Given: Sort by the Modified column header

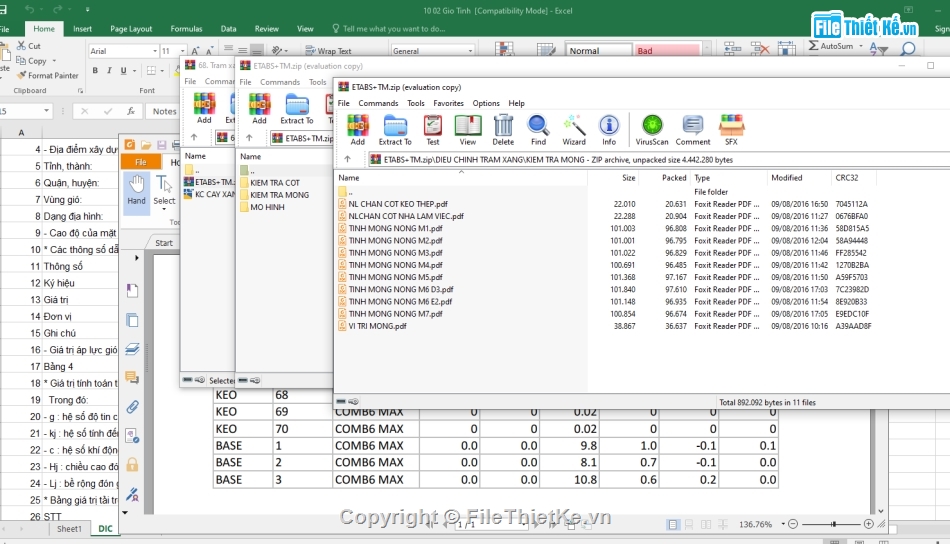Looking at the screenshot, I should [x=786, y=177].
